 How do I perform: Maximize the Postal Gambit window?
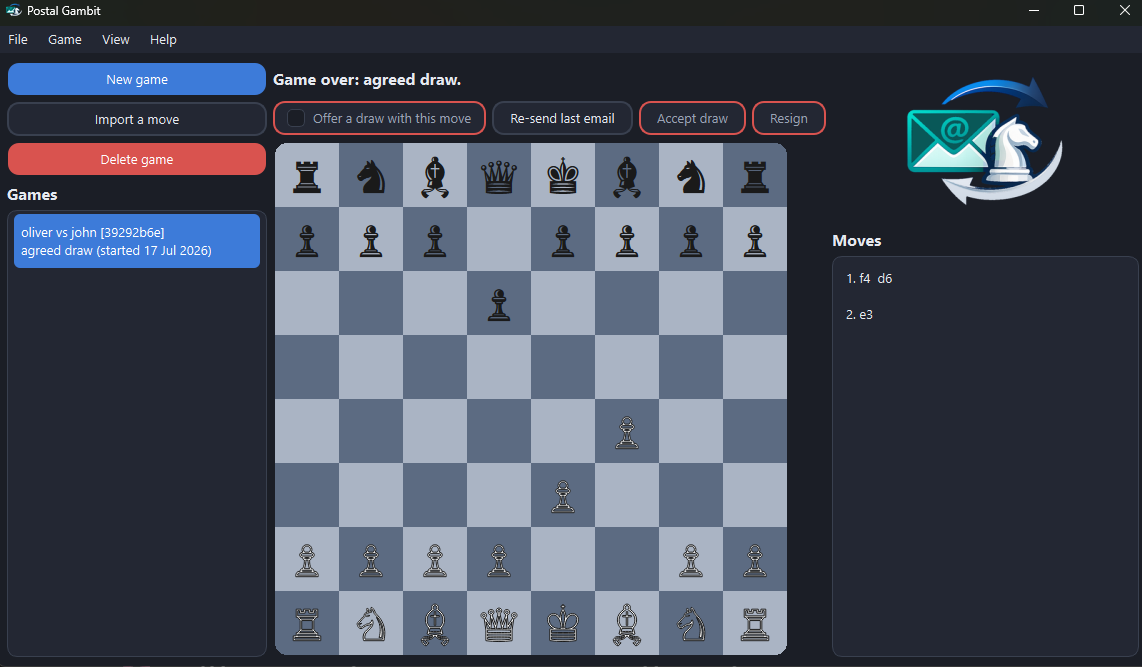(1079, 10)
